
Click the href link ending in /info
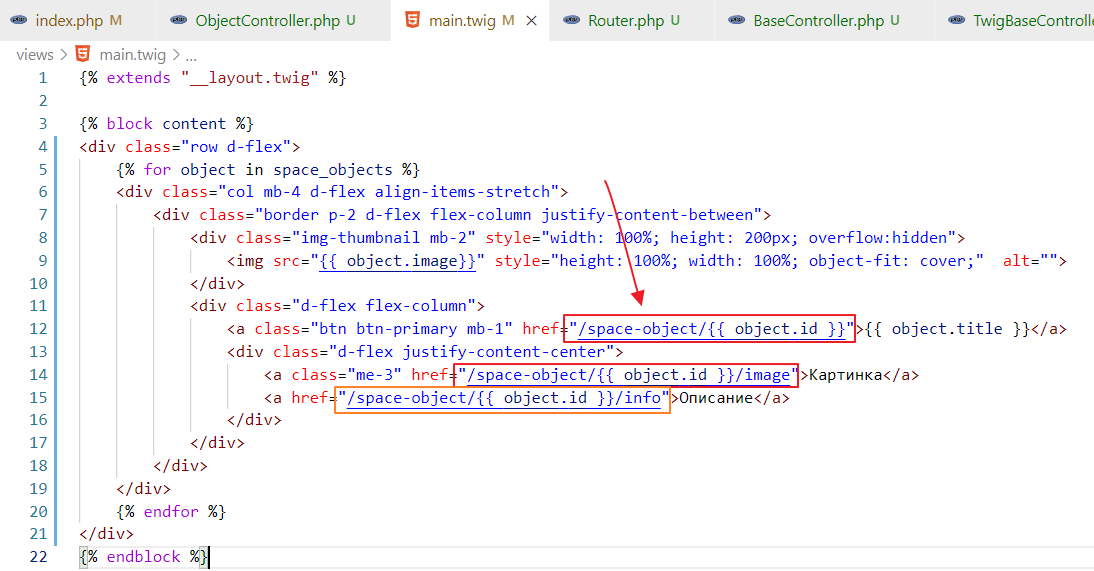point(502,398)
